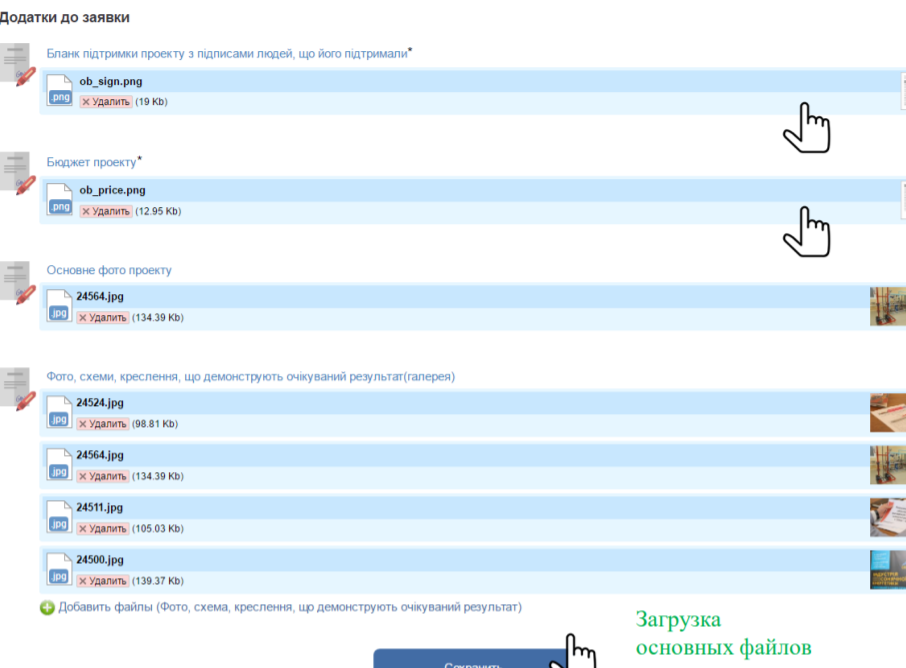Open the preview thumbnail for 24524.jpg
The width and height of the screenshot is (906, 668).
pos(887,413)
